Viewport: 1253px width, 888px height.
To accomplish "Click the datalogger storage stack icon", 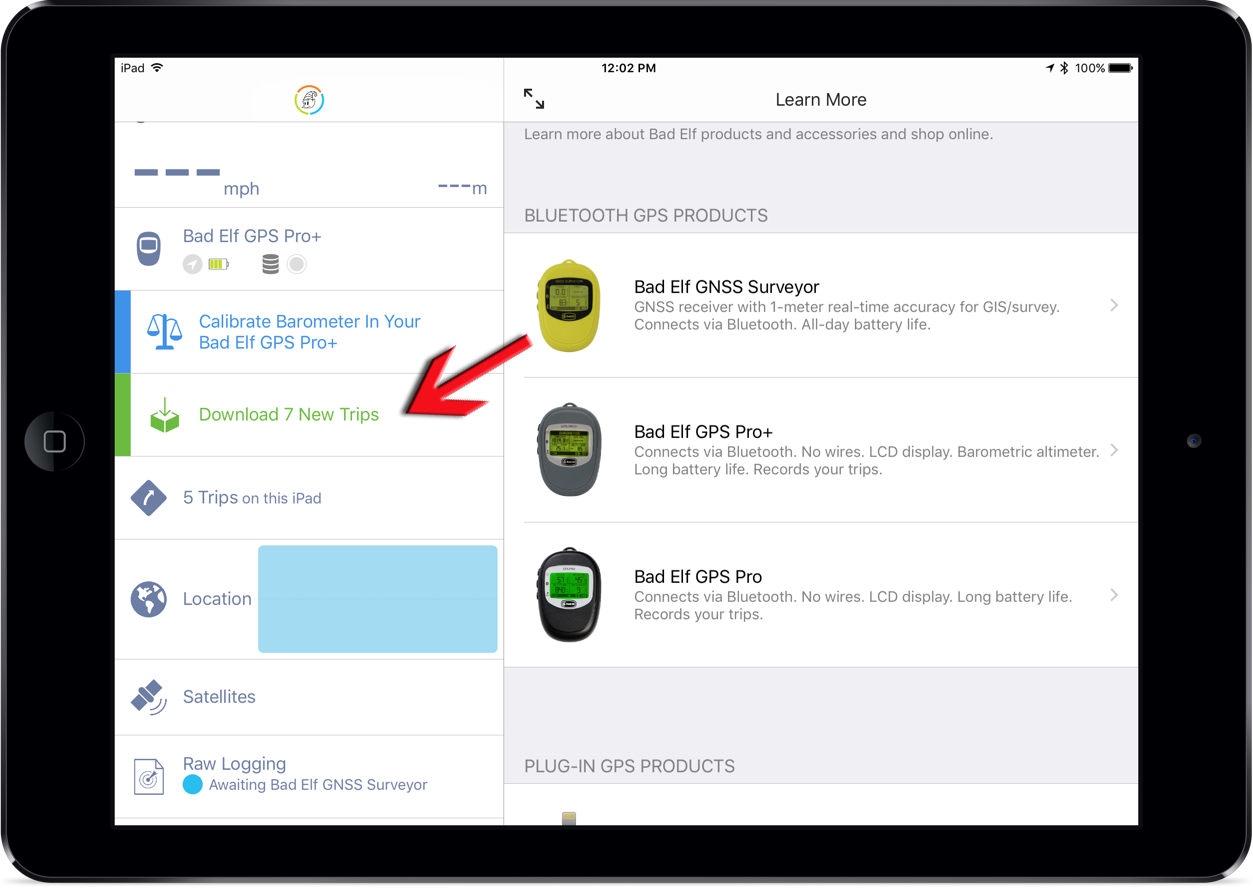I will click(270, 264).
